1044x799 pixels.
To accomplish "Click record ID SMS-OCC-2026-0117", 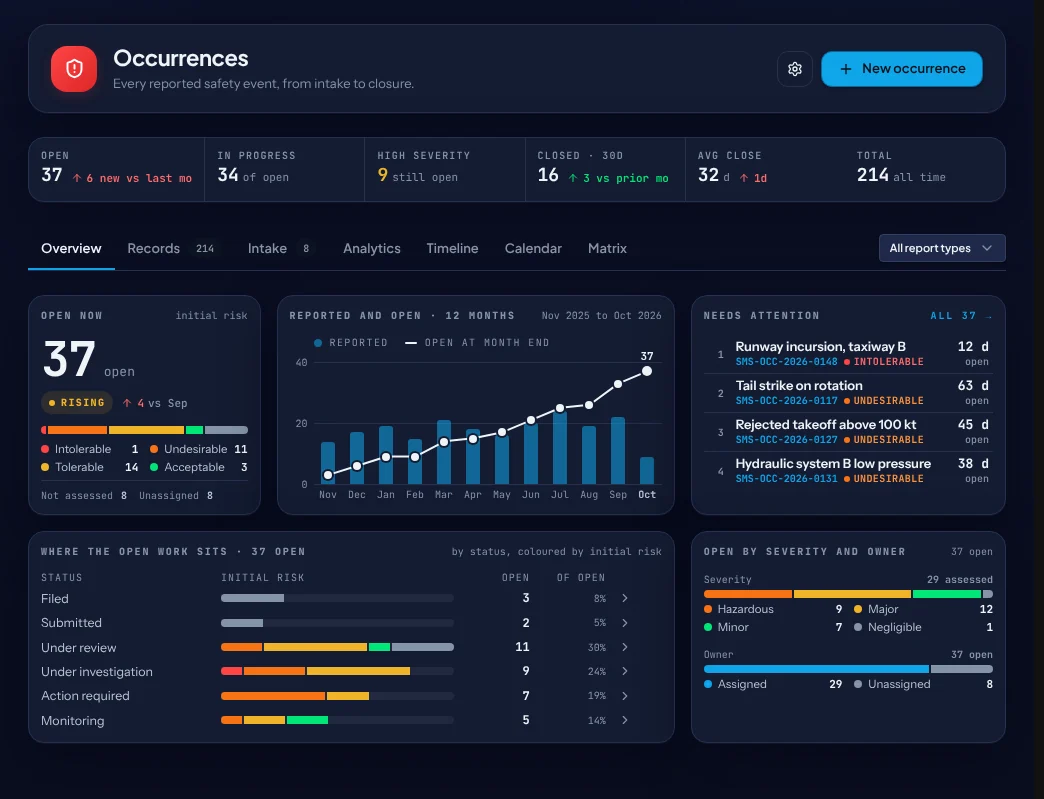I will (786, 401).
